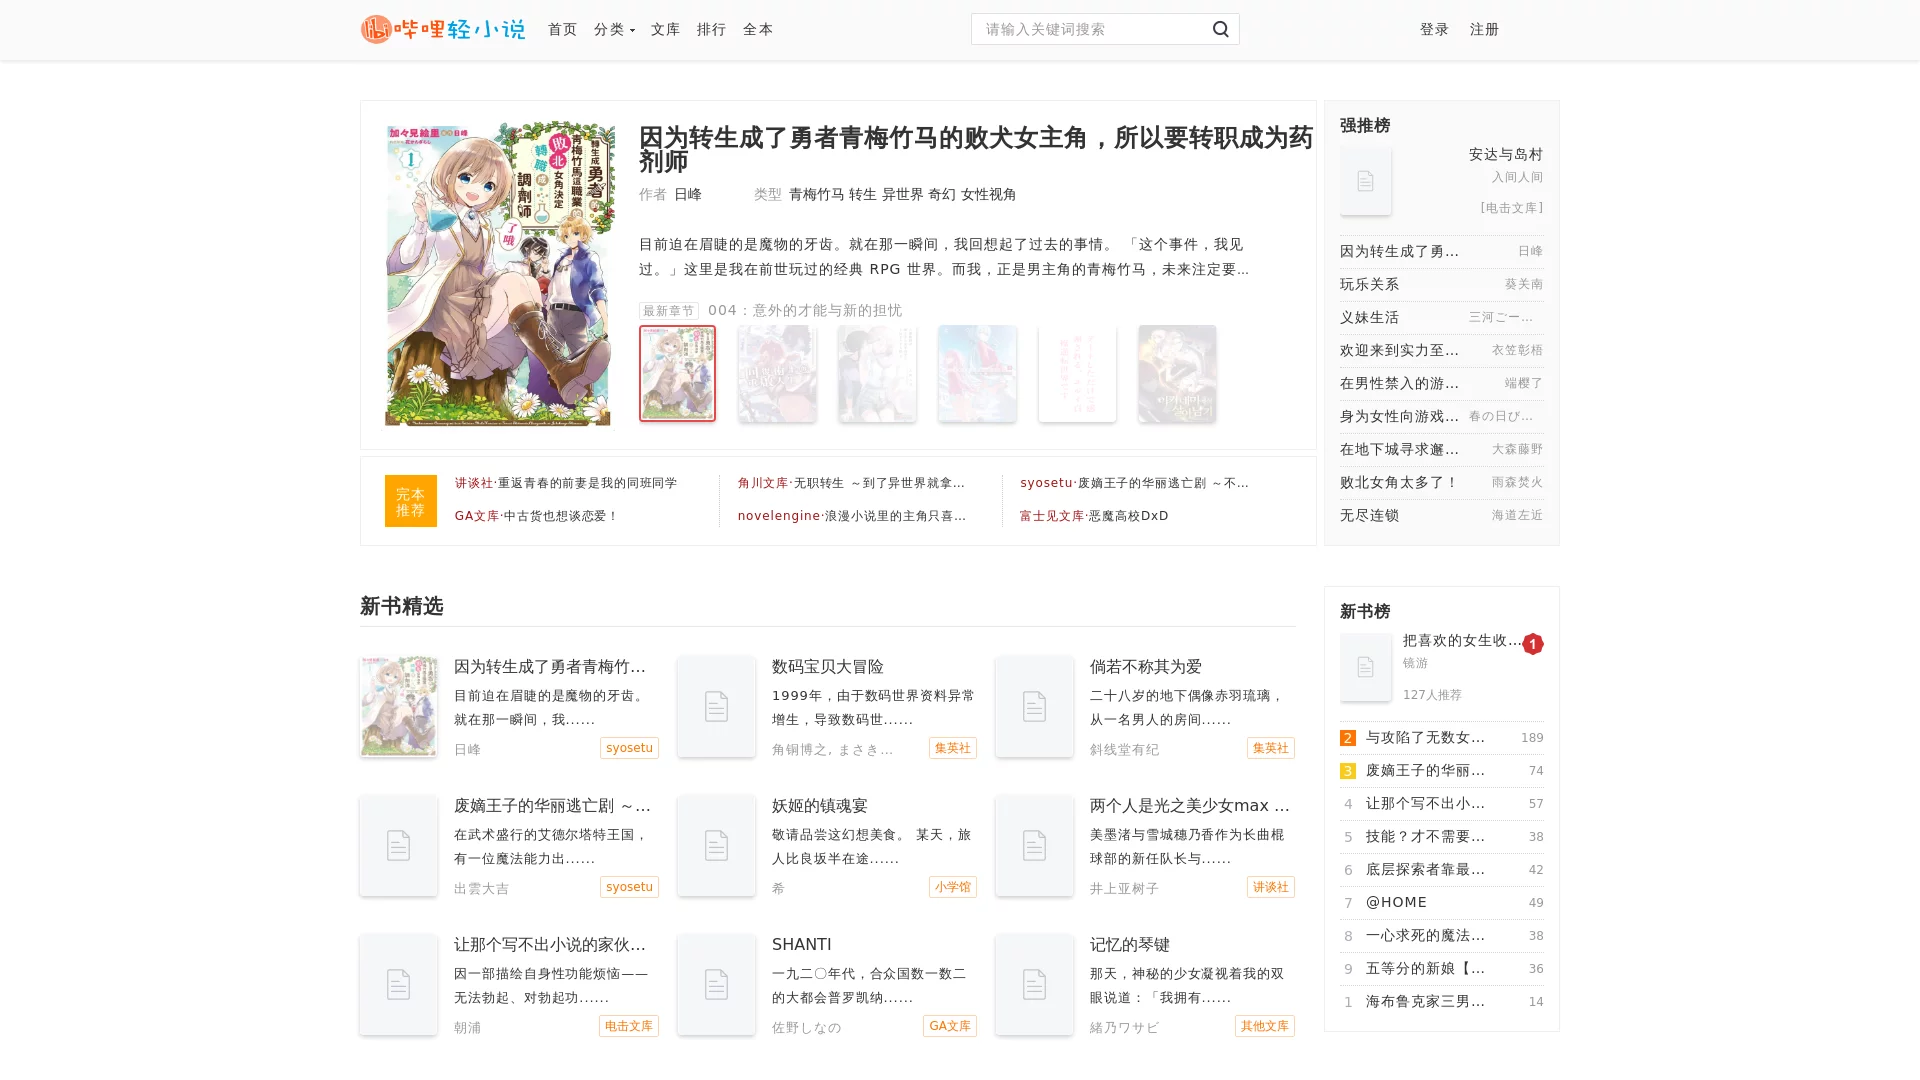Click the 注册 register link

coord(1484,29)
